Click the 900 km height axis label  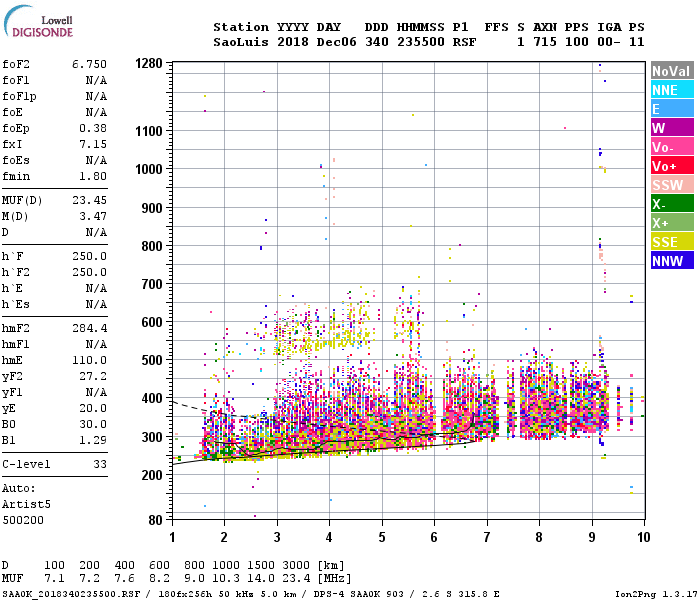tap(152, 208)
